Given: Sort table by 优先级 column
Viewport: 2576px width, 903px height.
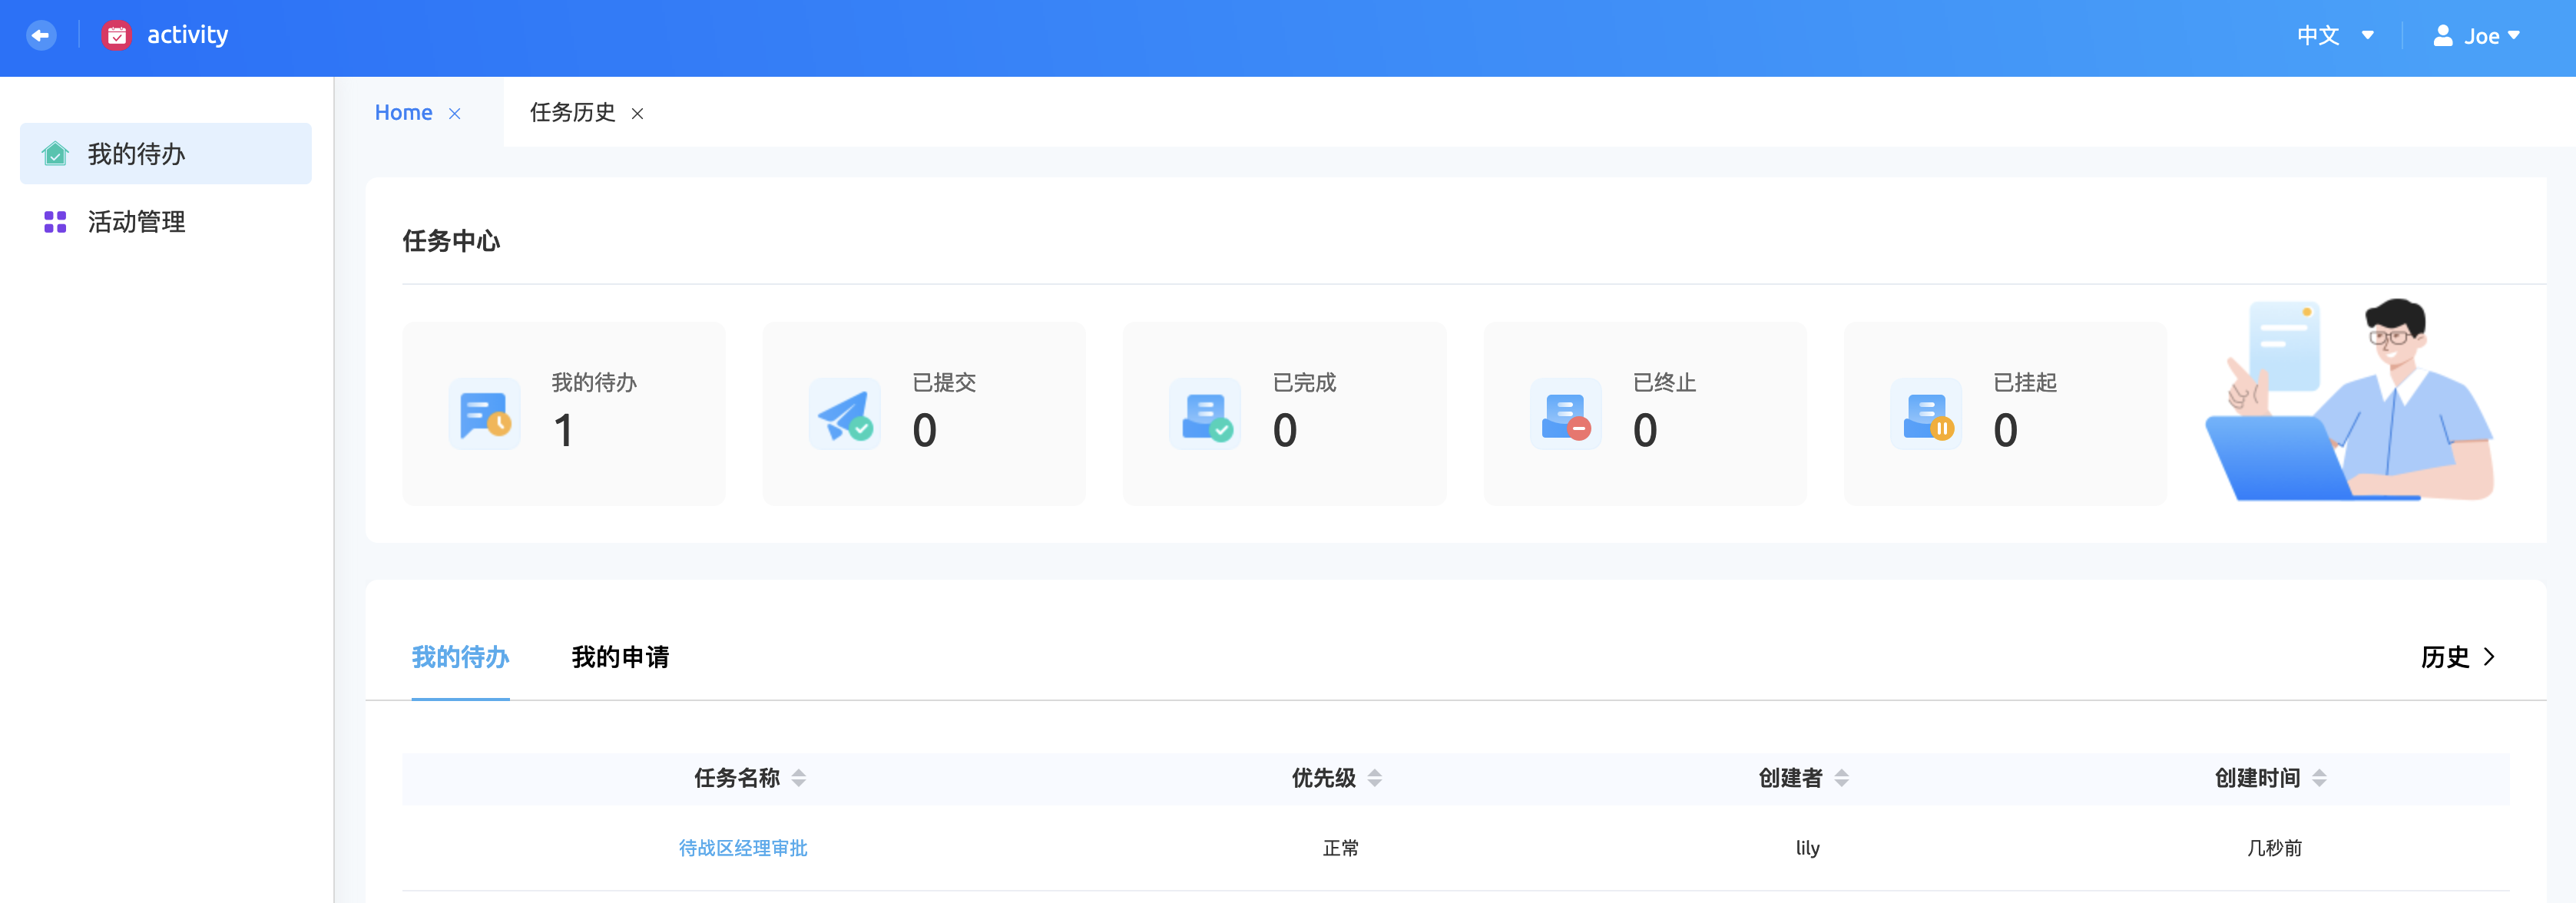Looking at the screenshot, I should coord(1374,778).
